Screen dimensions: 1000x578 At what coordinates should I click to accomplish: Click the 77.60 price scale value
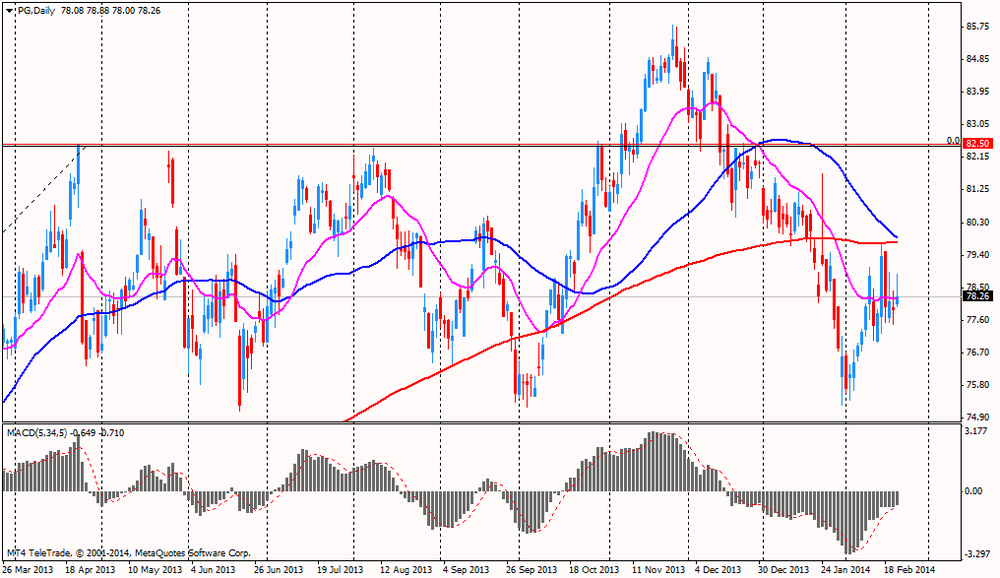pyautogui.click(x=978, y=320)
